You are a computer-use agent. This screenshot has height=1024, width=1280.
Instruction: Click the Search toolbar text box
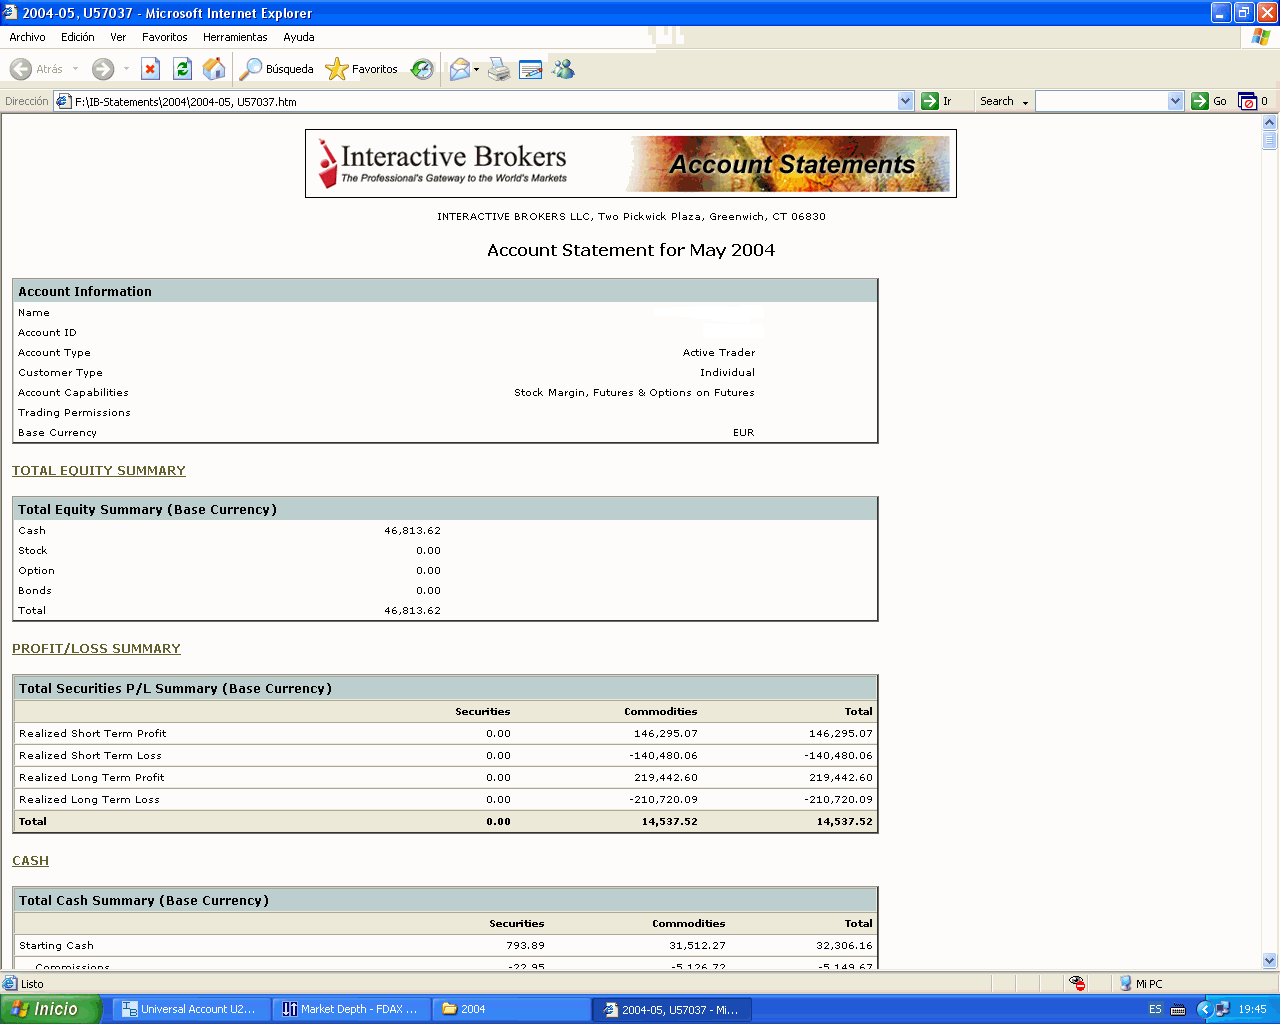click(x=1102, y=101)
